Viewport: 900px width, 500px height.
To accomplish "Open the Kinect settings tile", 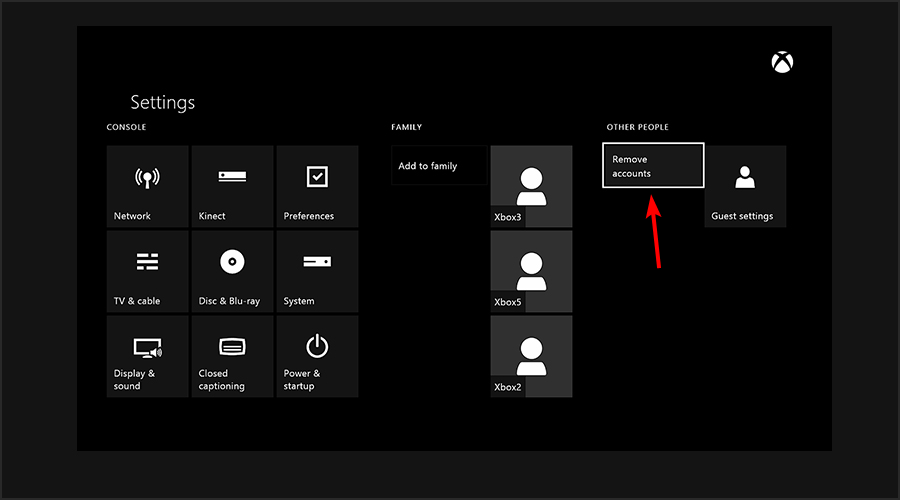I will 232,186.
